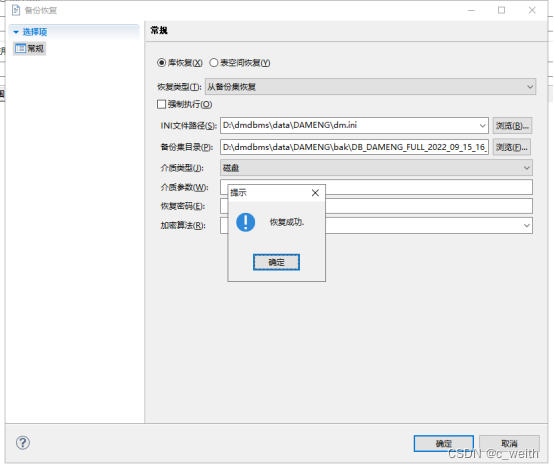Click the 备份恢复 window title icon
The width and height of the screenshot is (554, 469).
(16, 10)
